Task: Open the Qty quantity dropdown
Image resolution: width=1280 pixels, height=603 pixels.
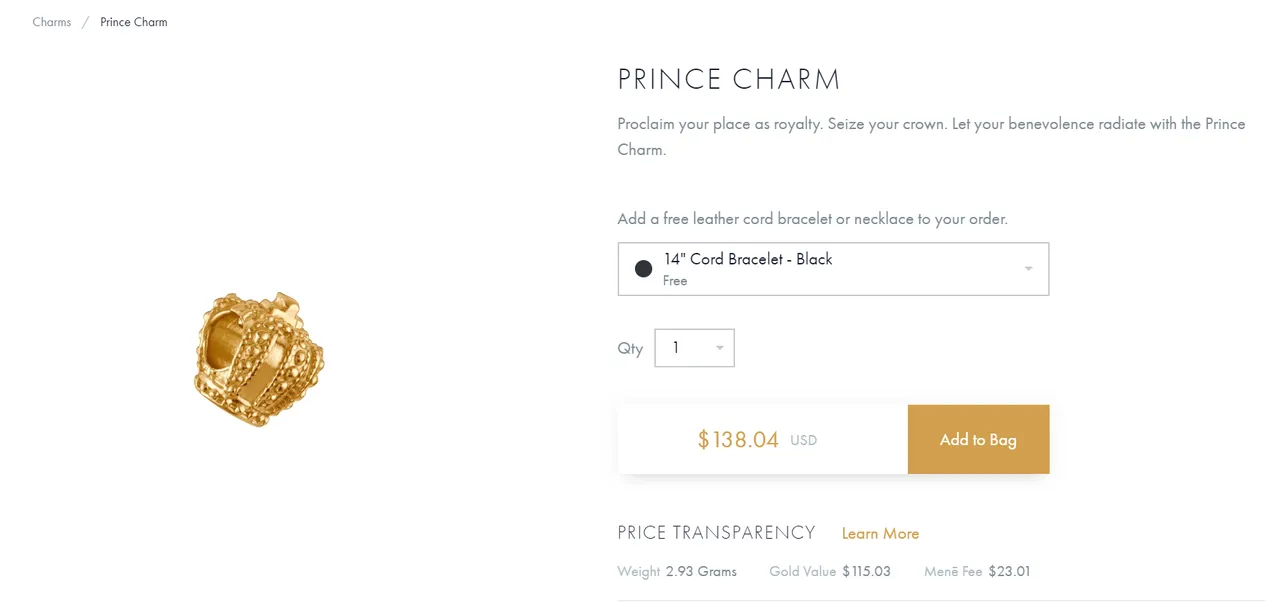Action: click(694, 348)
